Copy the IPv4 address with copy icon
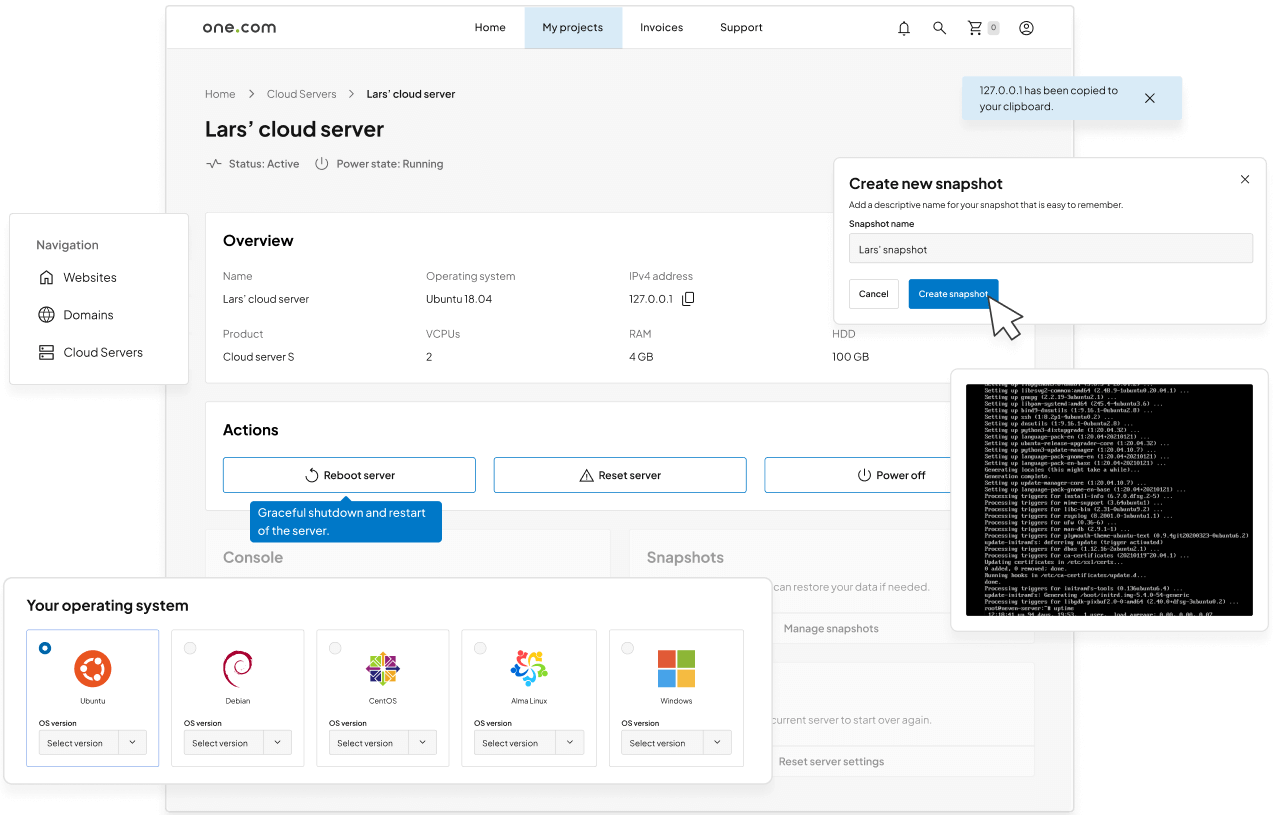The height and width of the screenshot is (815, 1273). pyautogui.click(x=688, y=299)
